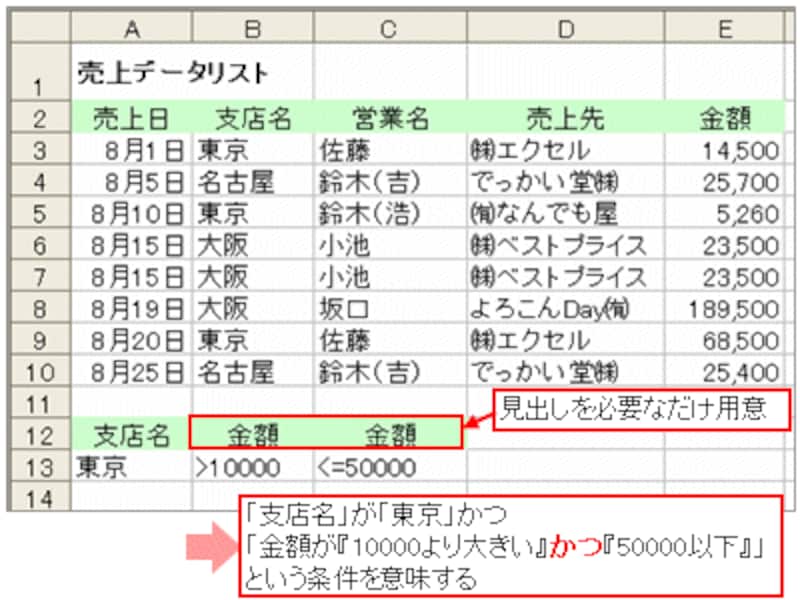Click 名古屋 branch cell in row 10
Screen dimensions: 800x600
point(253,371)
